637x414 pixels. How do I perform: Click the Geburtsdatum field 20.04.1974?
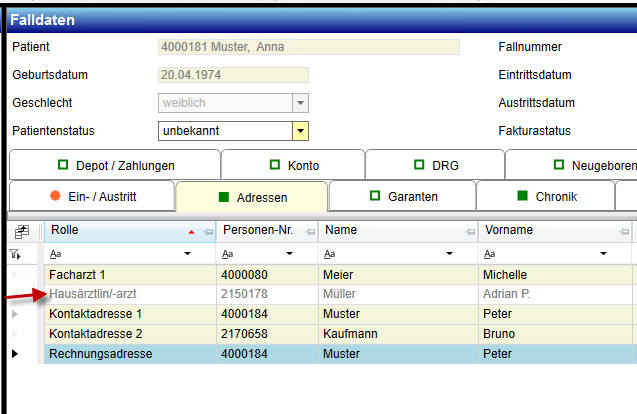(233, 75)
